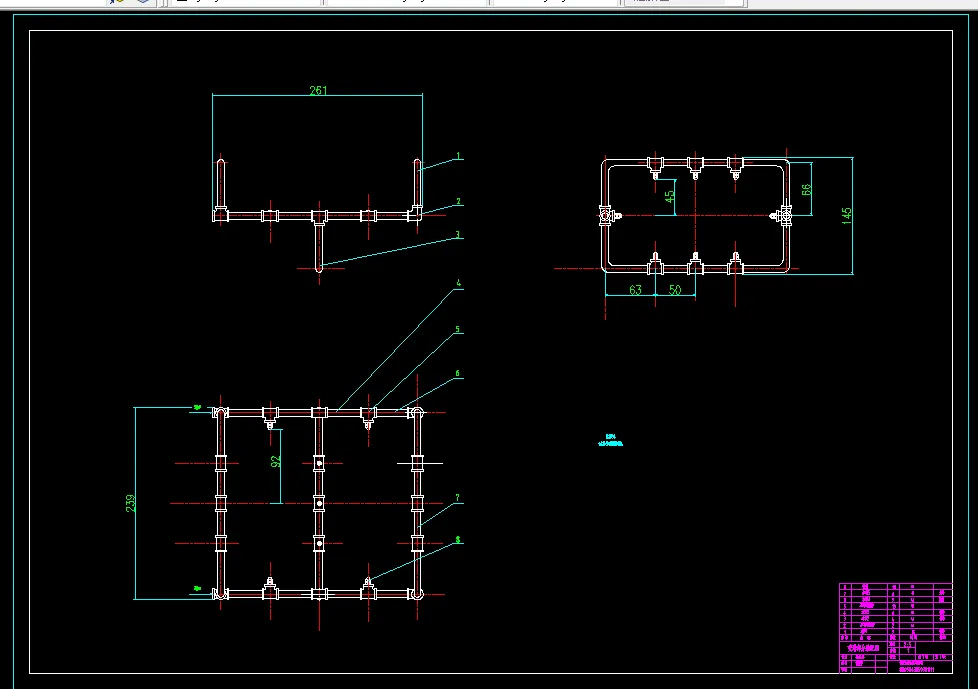Pick the 92 dimension label
The image size is (978, 689).
276,461
